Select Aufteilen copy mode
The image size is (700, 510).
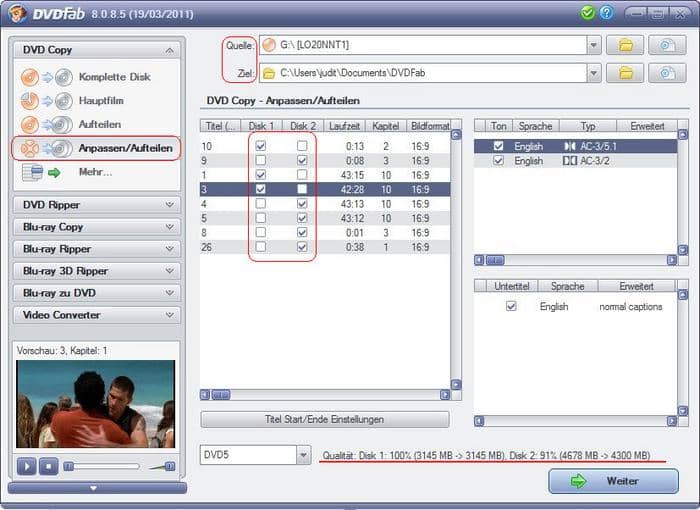100,124
